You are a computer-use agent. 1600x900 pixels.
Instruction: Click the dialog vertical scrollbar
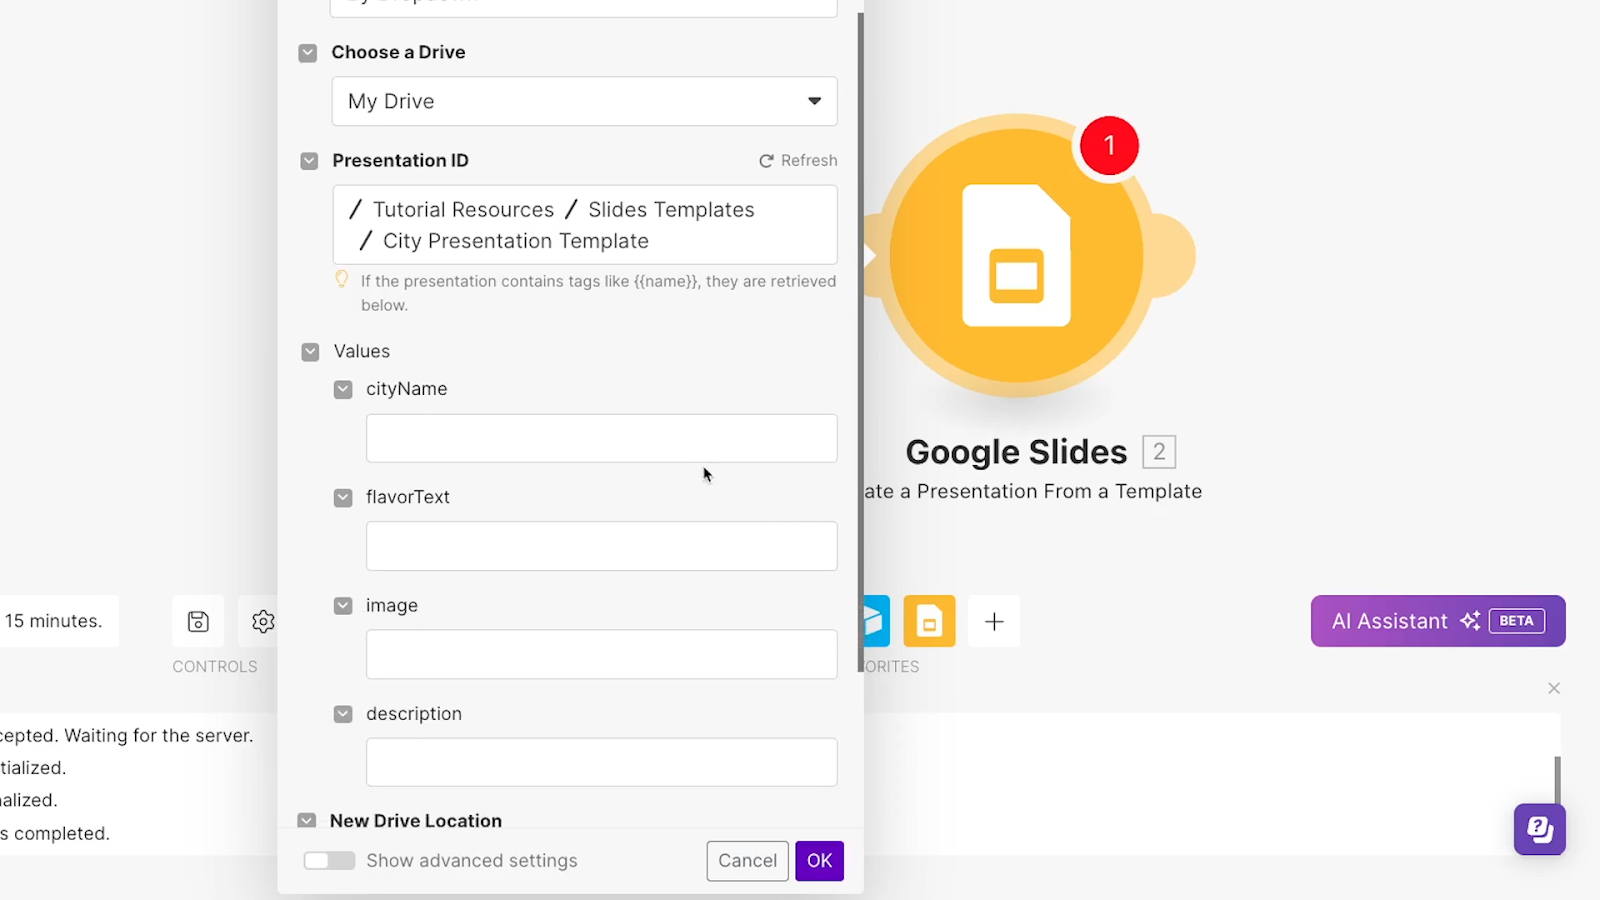[x=860, y=340]
